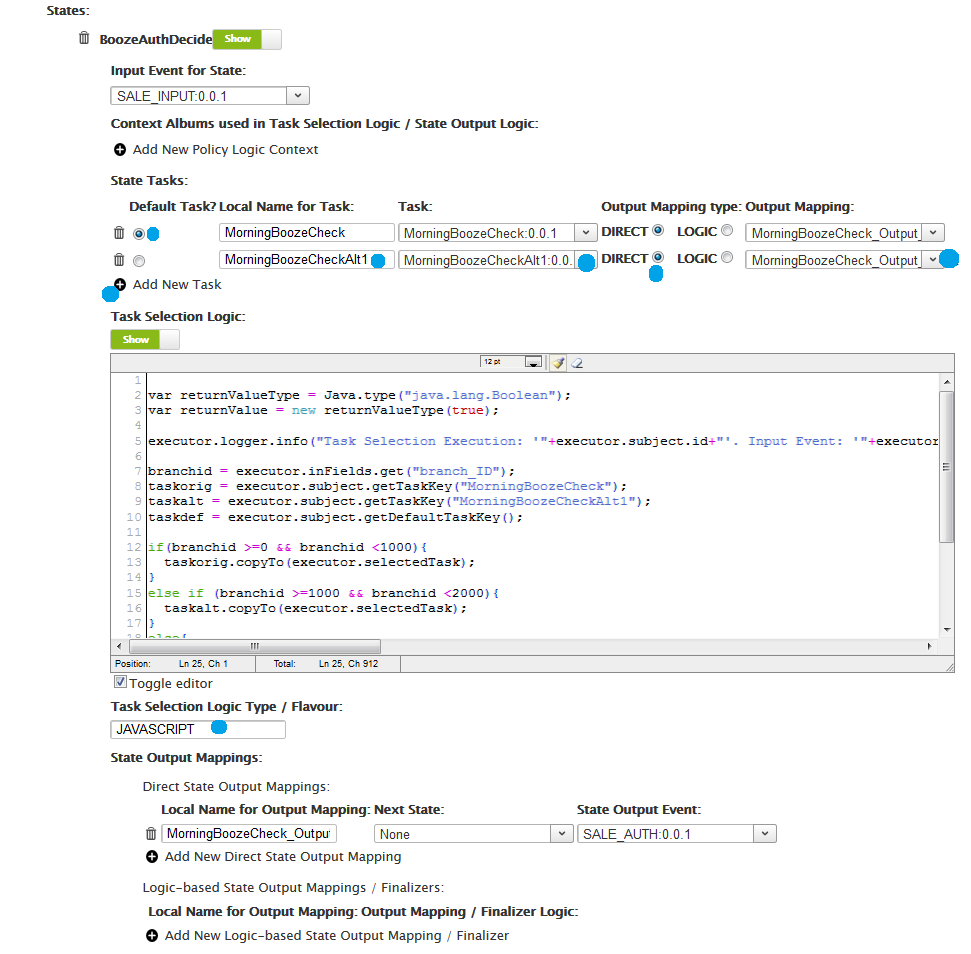
Task: Click code line 'taskdef = executor.subject.getDefaultTaskKey();'
Action: click(x=335, y=517)
